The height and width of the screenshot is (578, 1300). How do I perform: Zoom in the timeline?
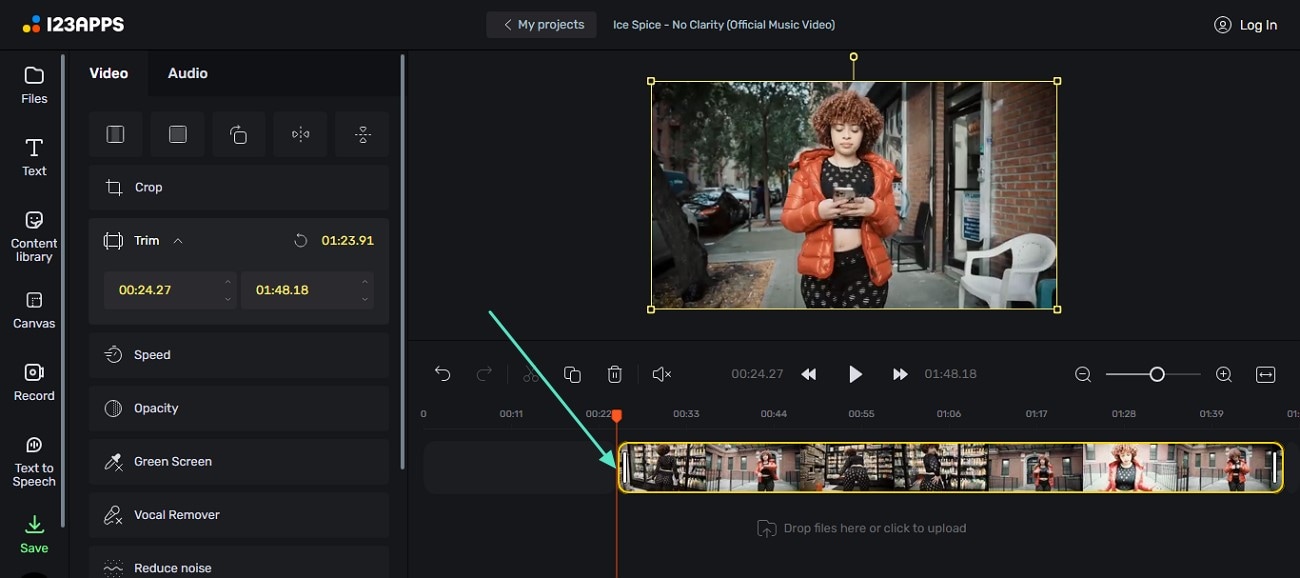(1223, 374)
